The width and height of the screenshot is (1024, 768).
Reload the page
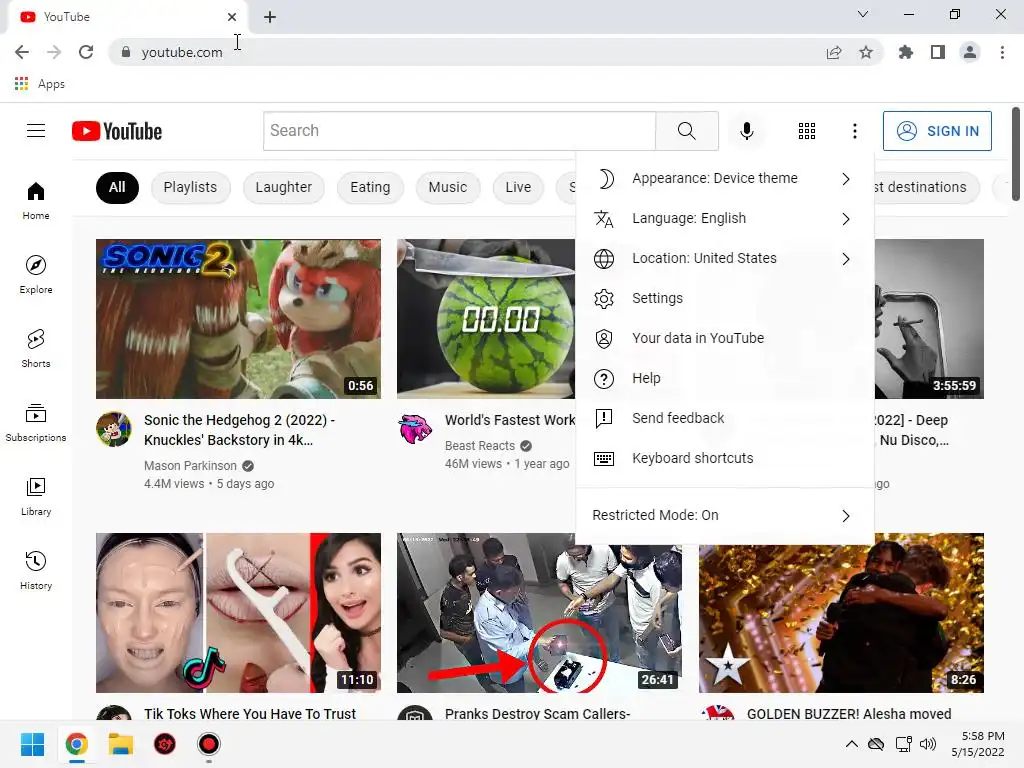(86, 52)
